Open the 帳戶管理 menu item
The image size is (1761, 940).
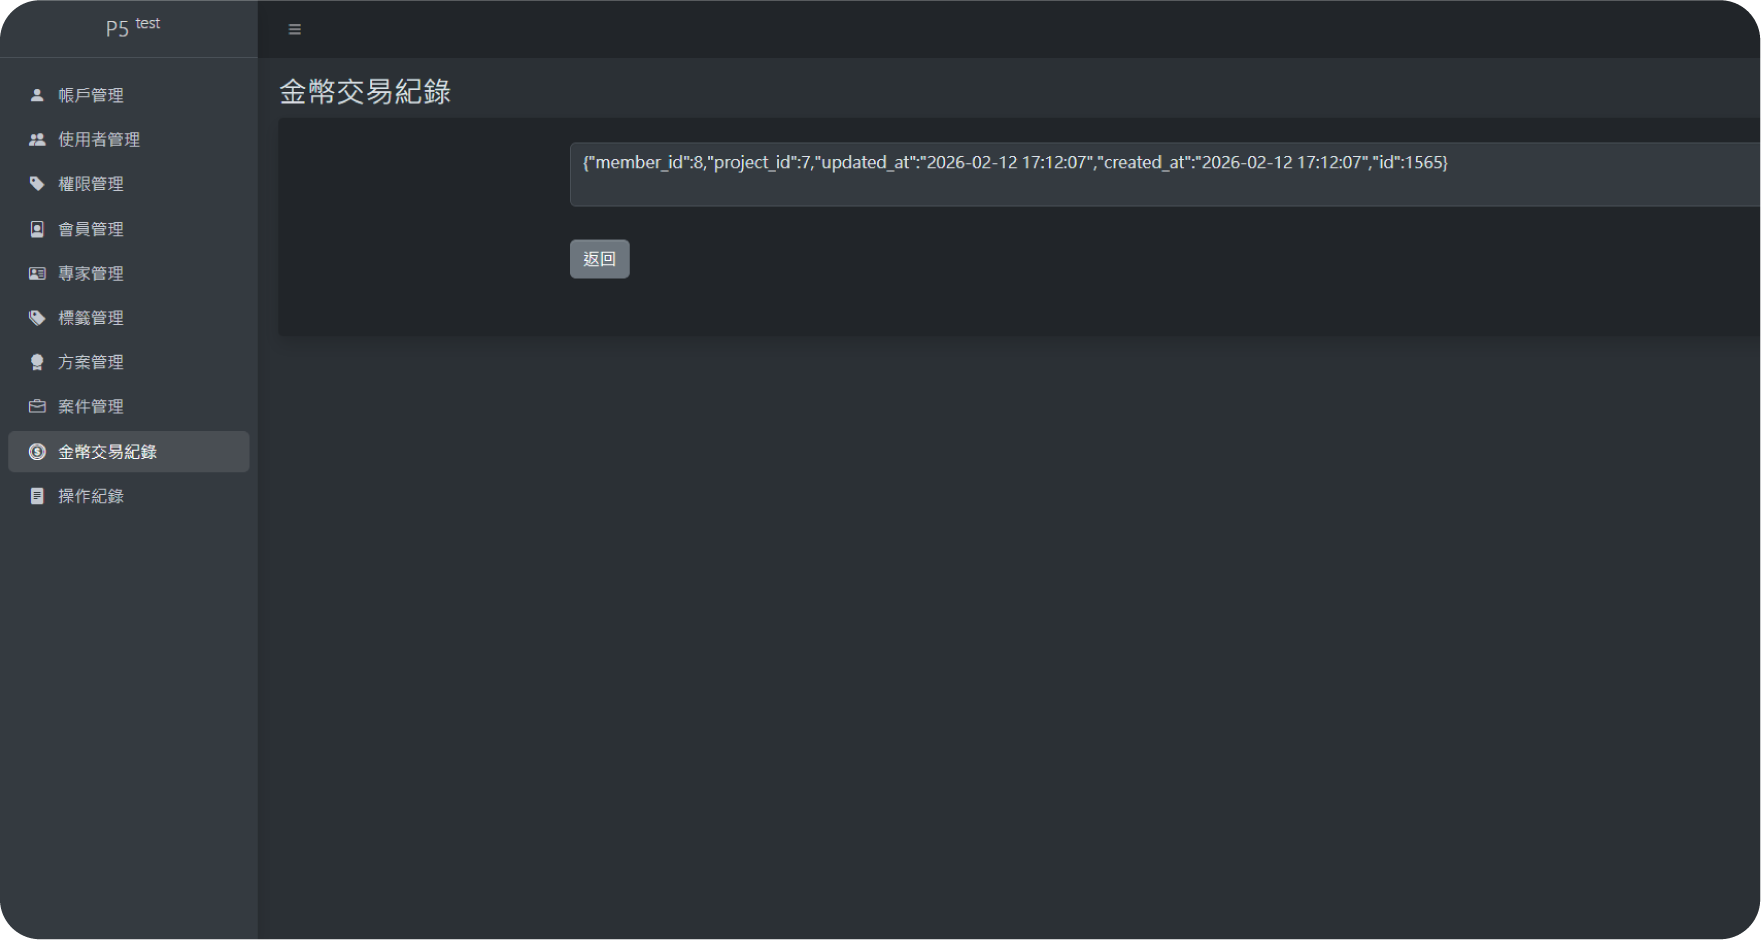coord(91,95)
